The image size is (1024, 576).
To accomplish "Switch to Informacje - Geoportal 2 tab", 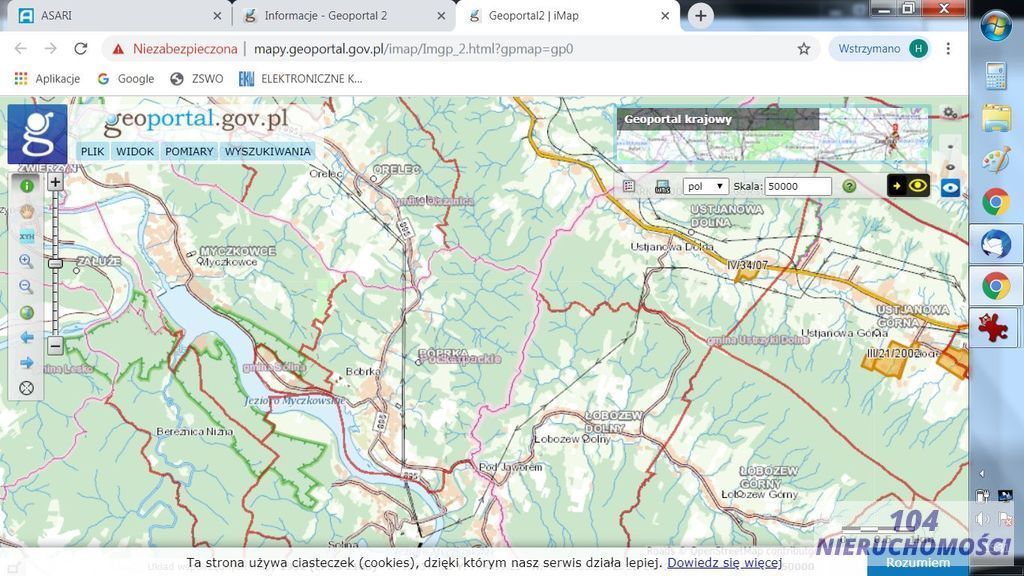I will tap(344, 16).
